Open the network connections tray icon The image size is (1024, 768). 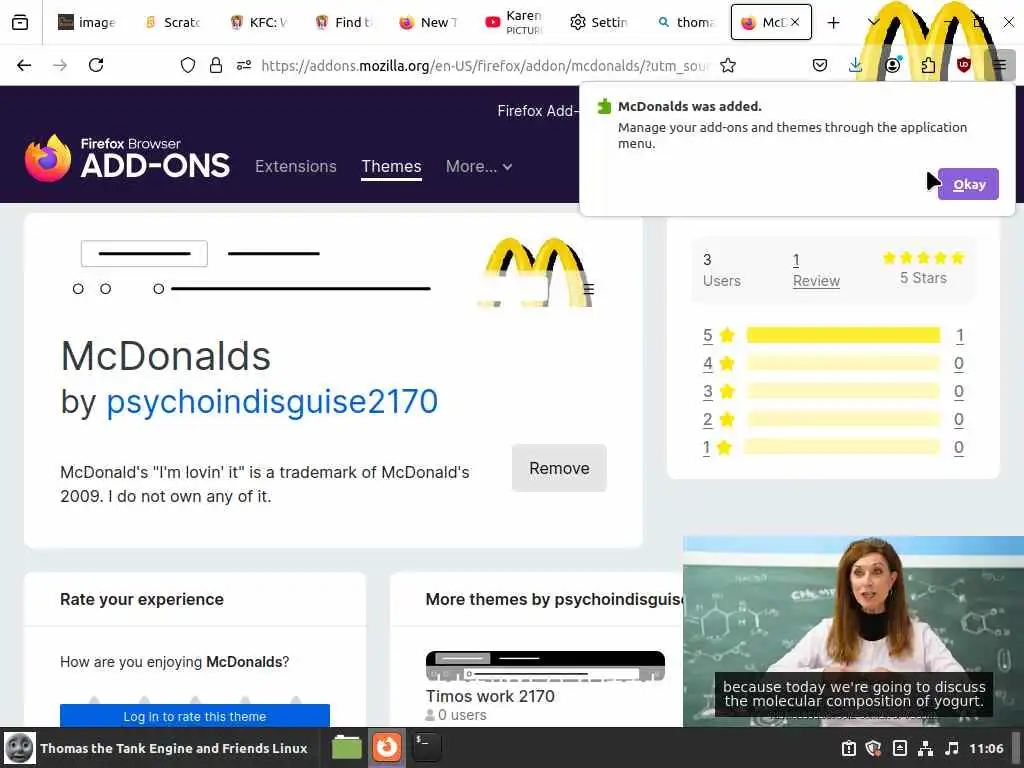pos(925,748)
